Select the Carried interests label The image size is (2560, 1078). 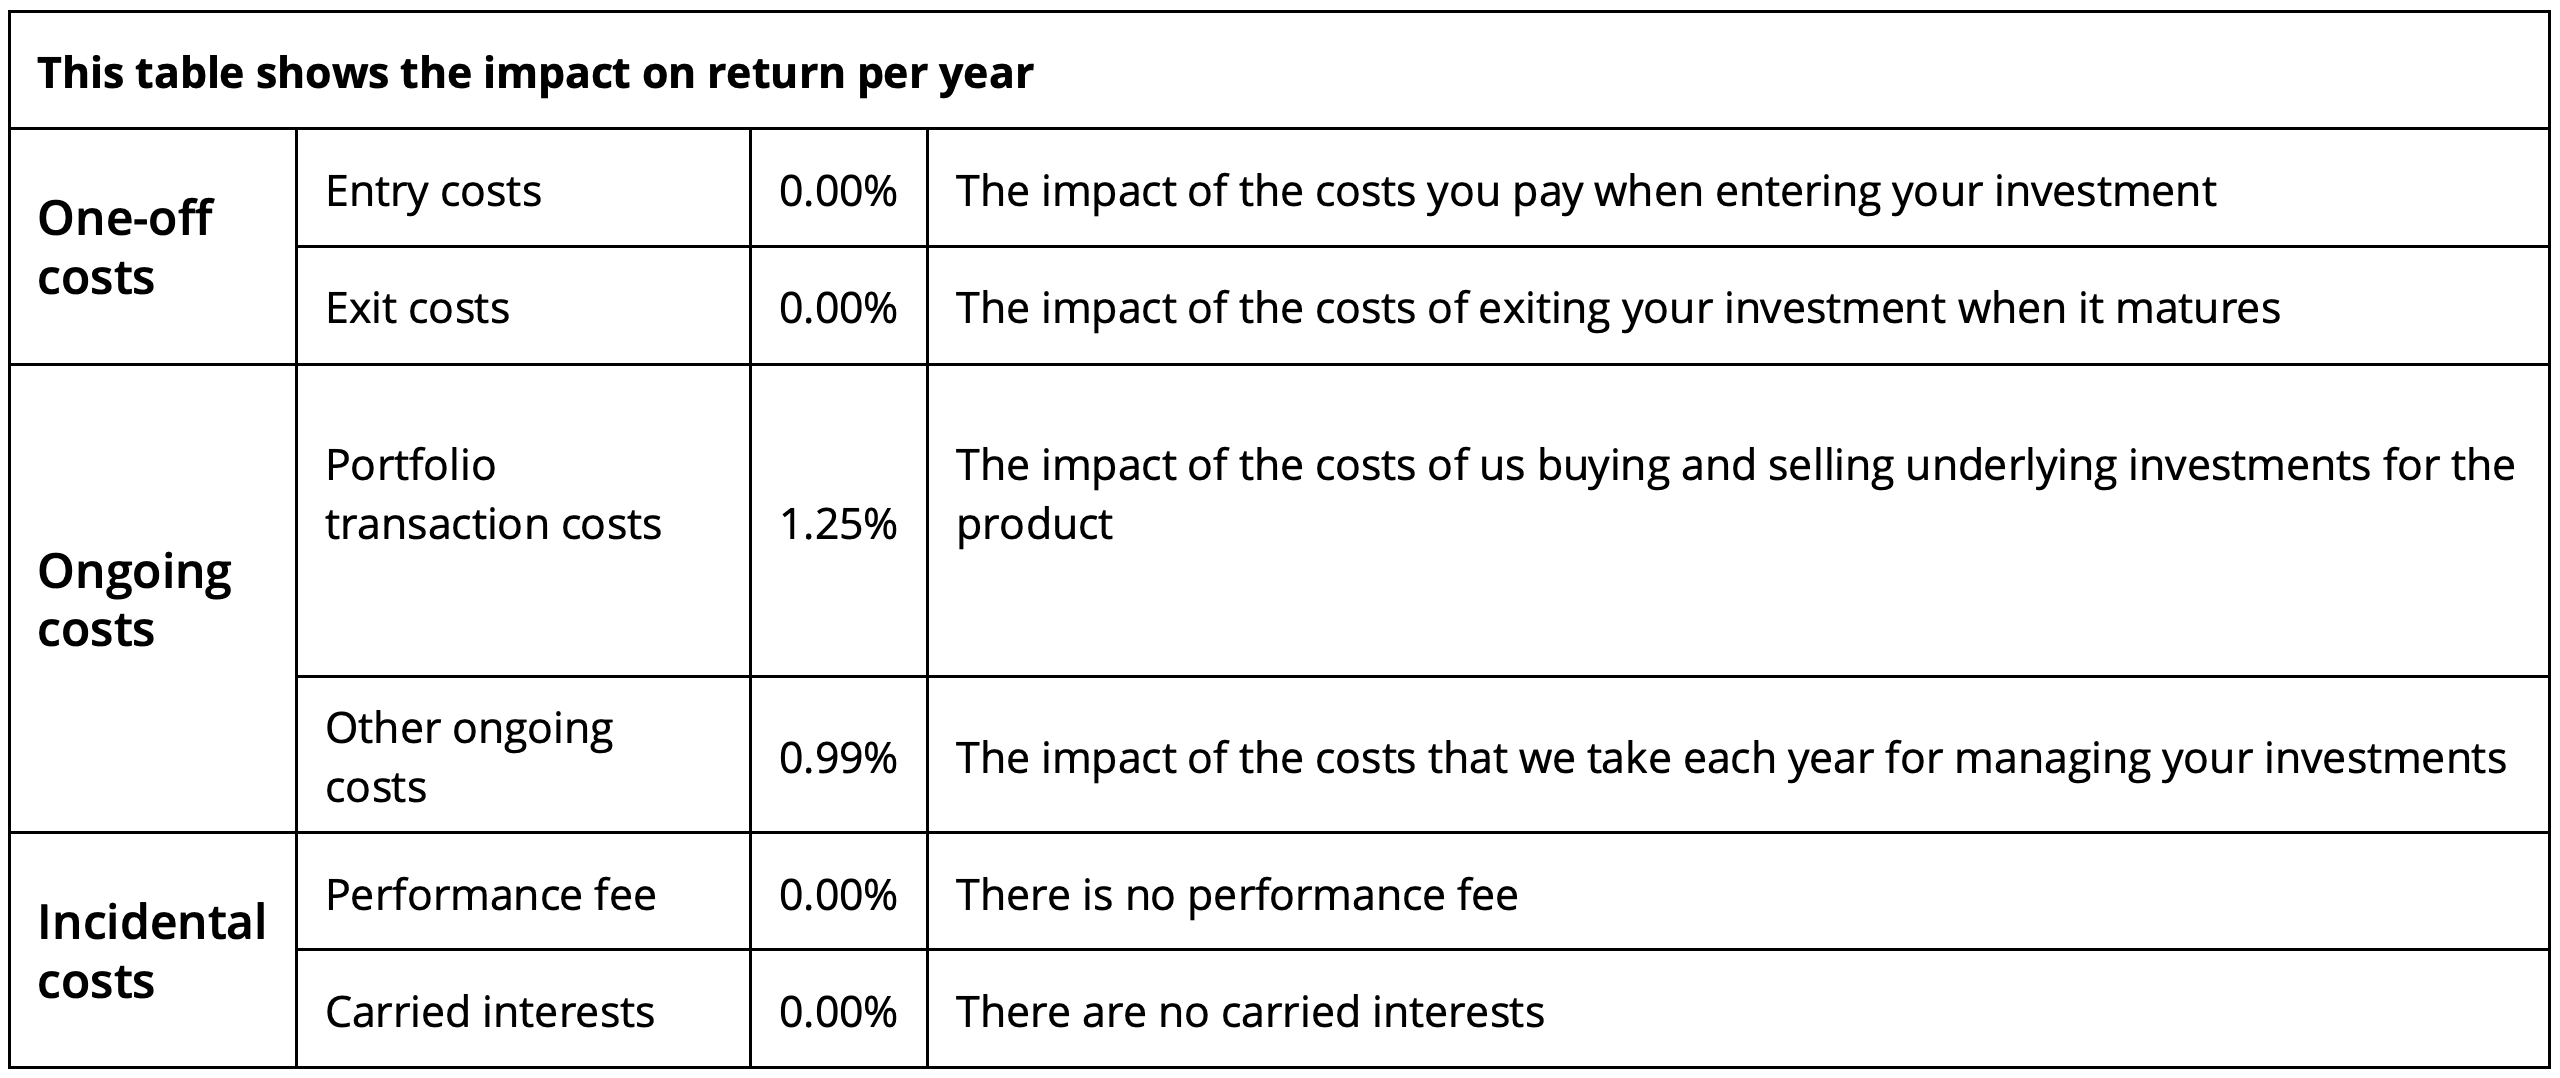click(x=489, y=1011)
